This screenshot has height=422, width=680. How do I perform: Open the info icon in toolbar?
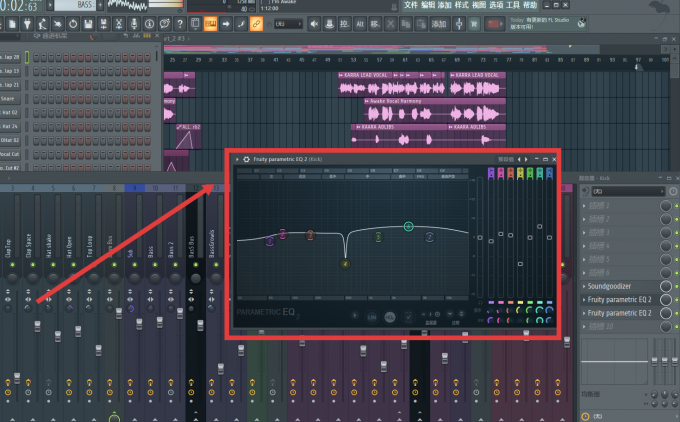149,24
